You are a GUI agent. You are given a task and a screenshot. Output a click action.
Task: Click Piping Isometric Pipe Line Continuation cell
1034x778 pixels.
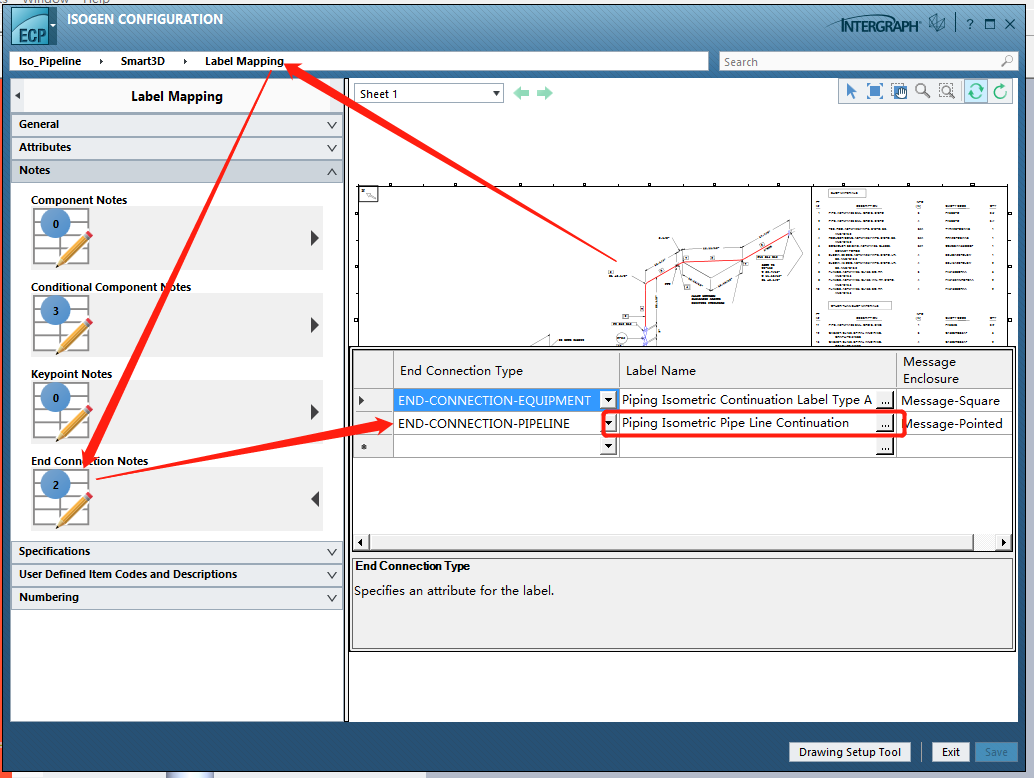[x=748, y=423]
